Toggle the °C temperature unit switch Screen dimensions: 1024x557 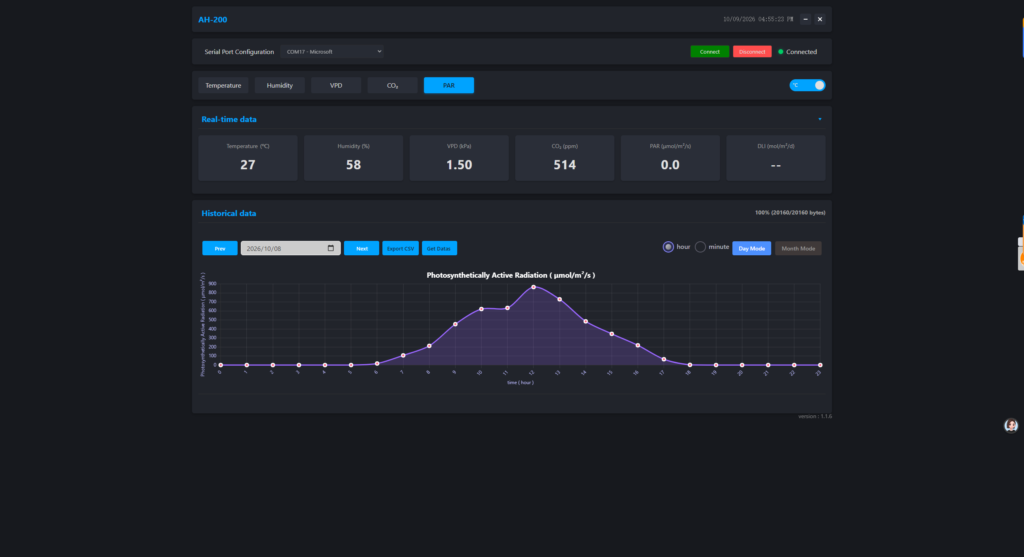point(807,86)
